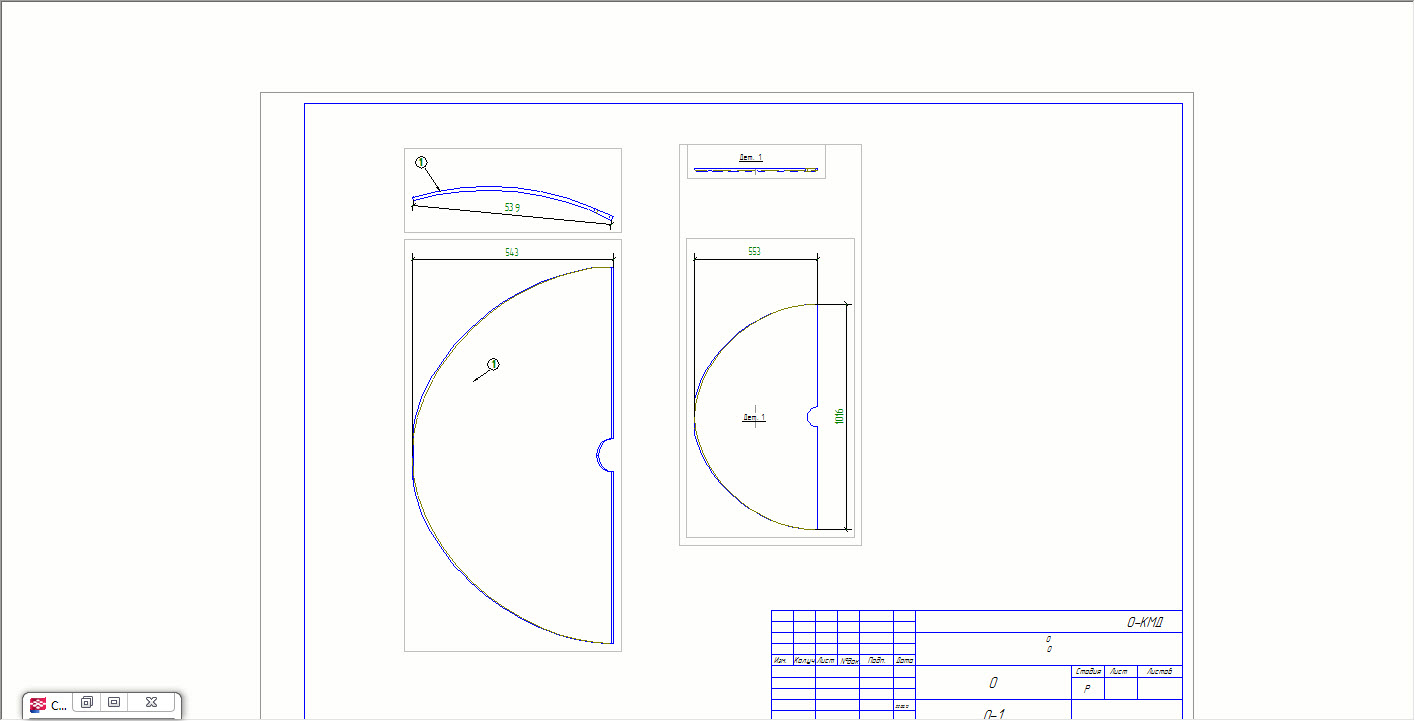This screenshot has height=721, width=1415.
Task: Select the 'Дет. 1' label inside the right semicircle
Action: (x=754, y=416)
